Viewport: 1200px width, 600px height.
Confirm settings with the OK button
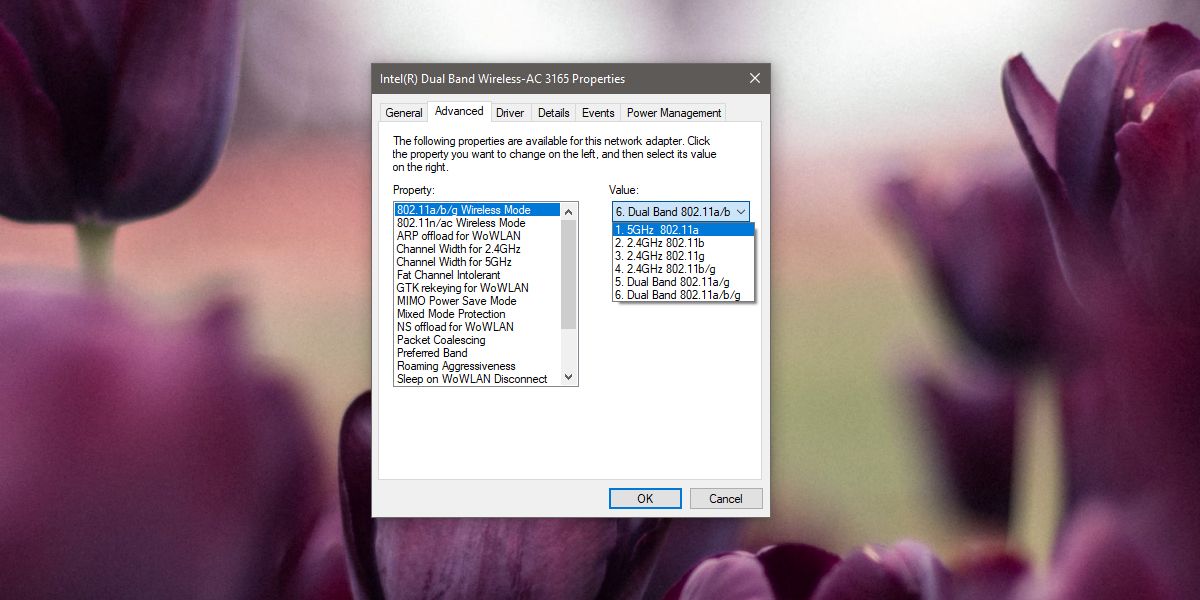pyautogui.click(x=645, y=498)
